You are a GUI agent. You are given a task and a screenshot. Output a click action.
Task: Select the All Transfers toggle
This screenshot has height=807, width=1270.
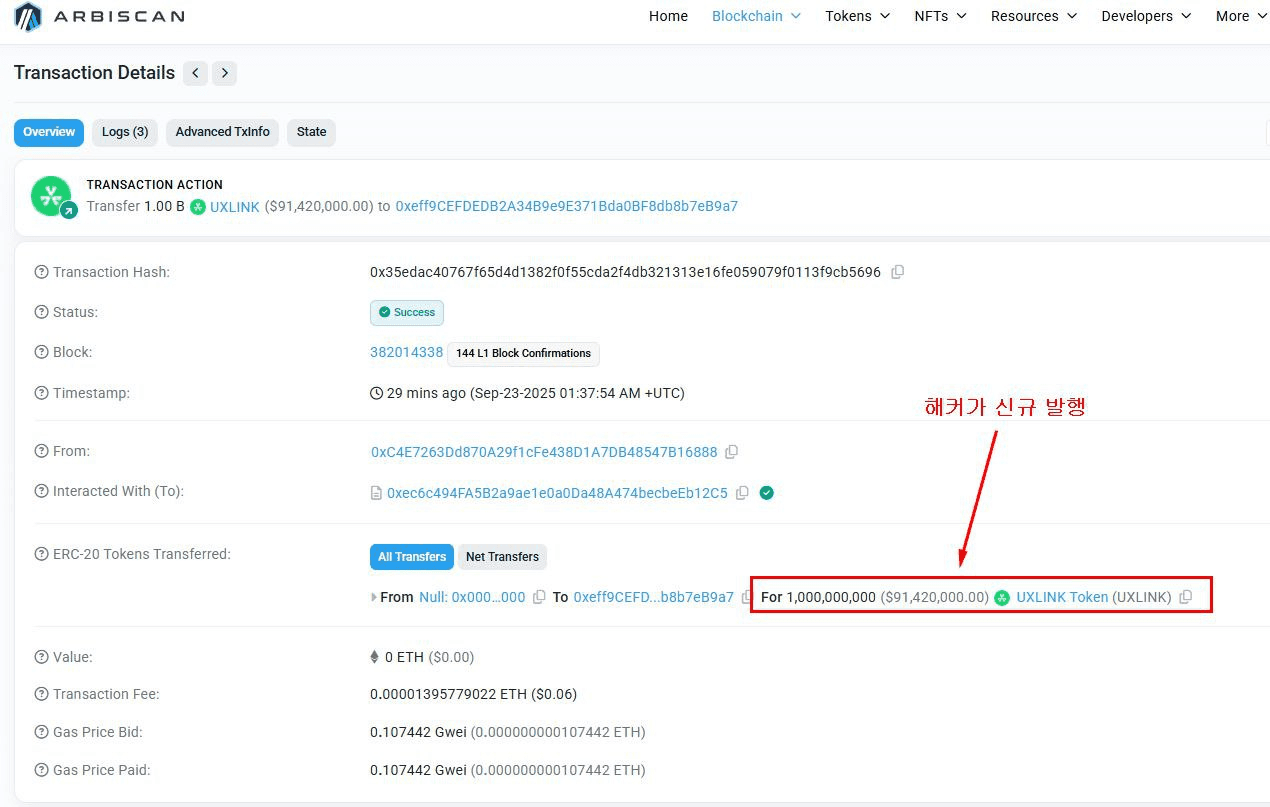click(412, 557)
